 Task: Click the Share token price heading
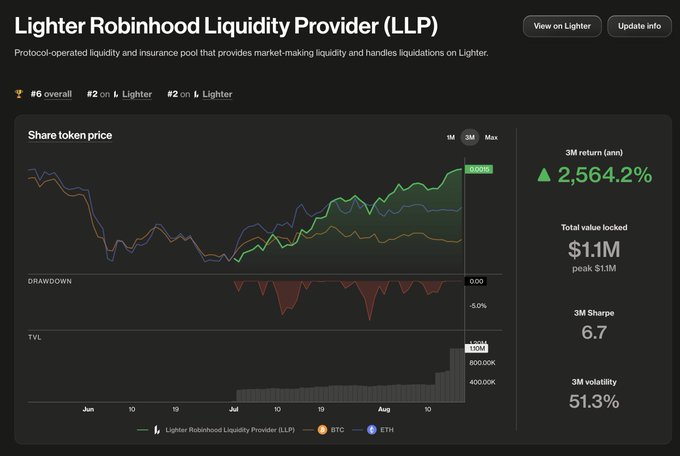(70, 135)
